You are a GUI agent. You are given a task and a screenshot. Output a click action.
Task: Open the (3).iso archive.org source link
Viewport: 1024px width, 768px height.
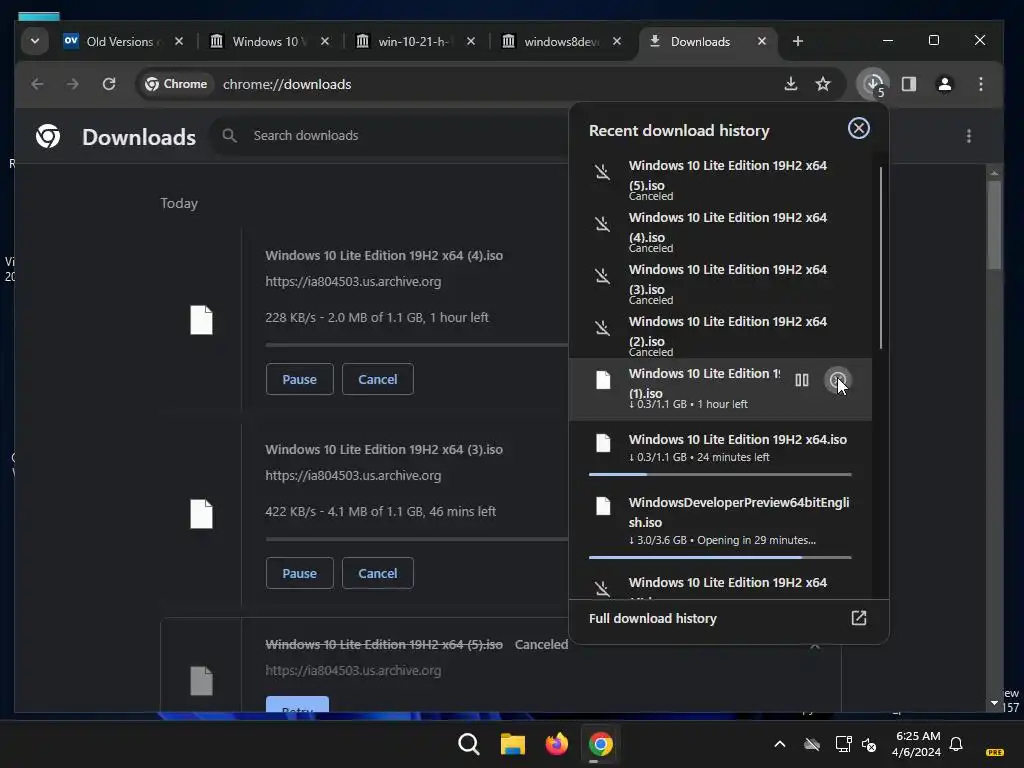pos(353,475)
